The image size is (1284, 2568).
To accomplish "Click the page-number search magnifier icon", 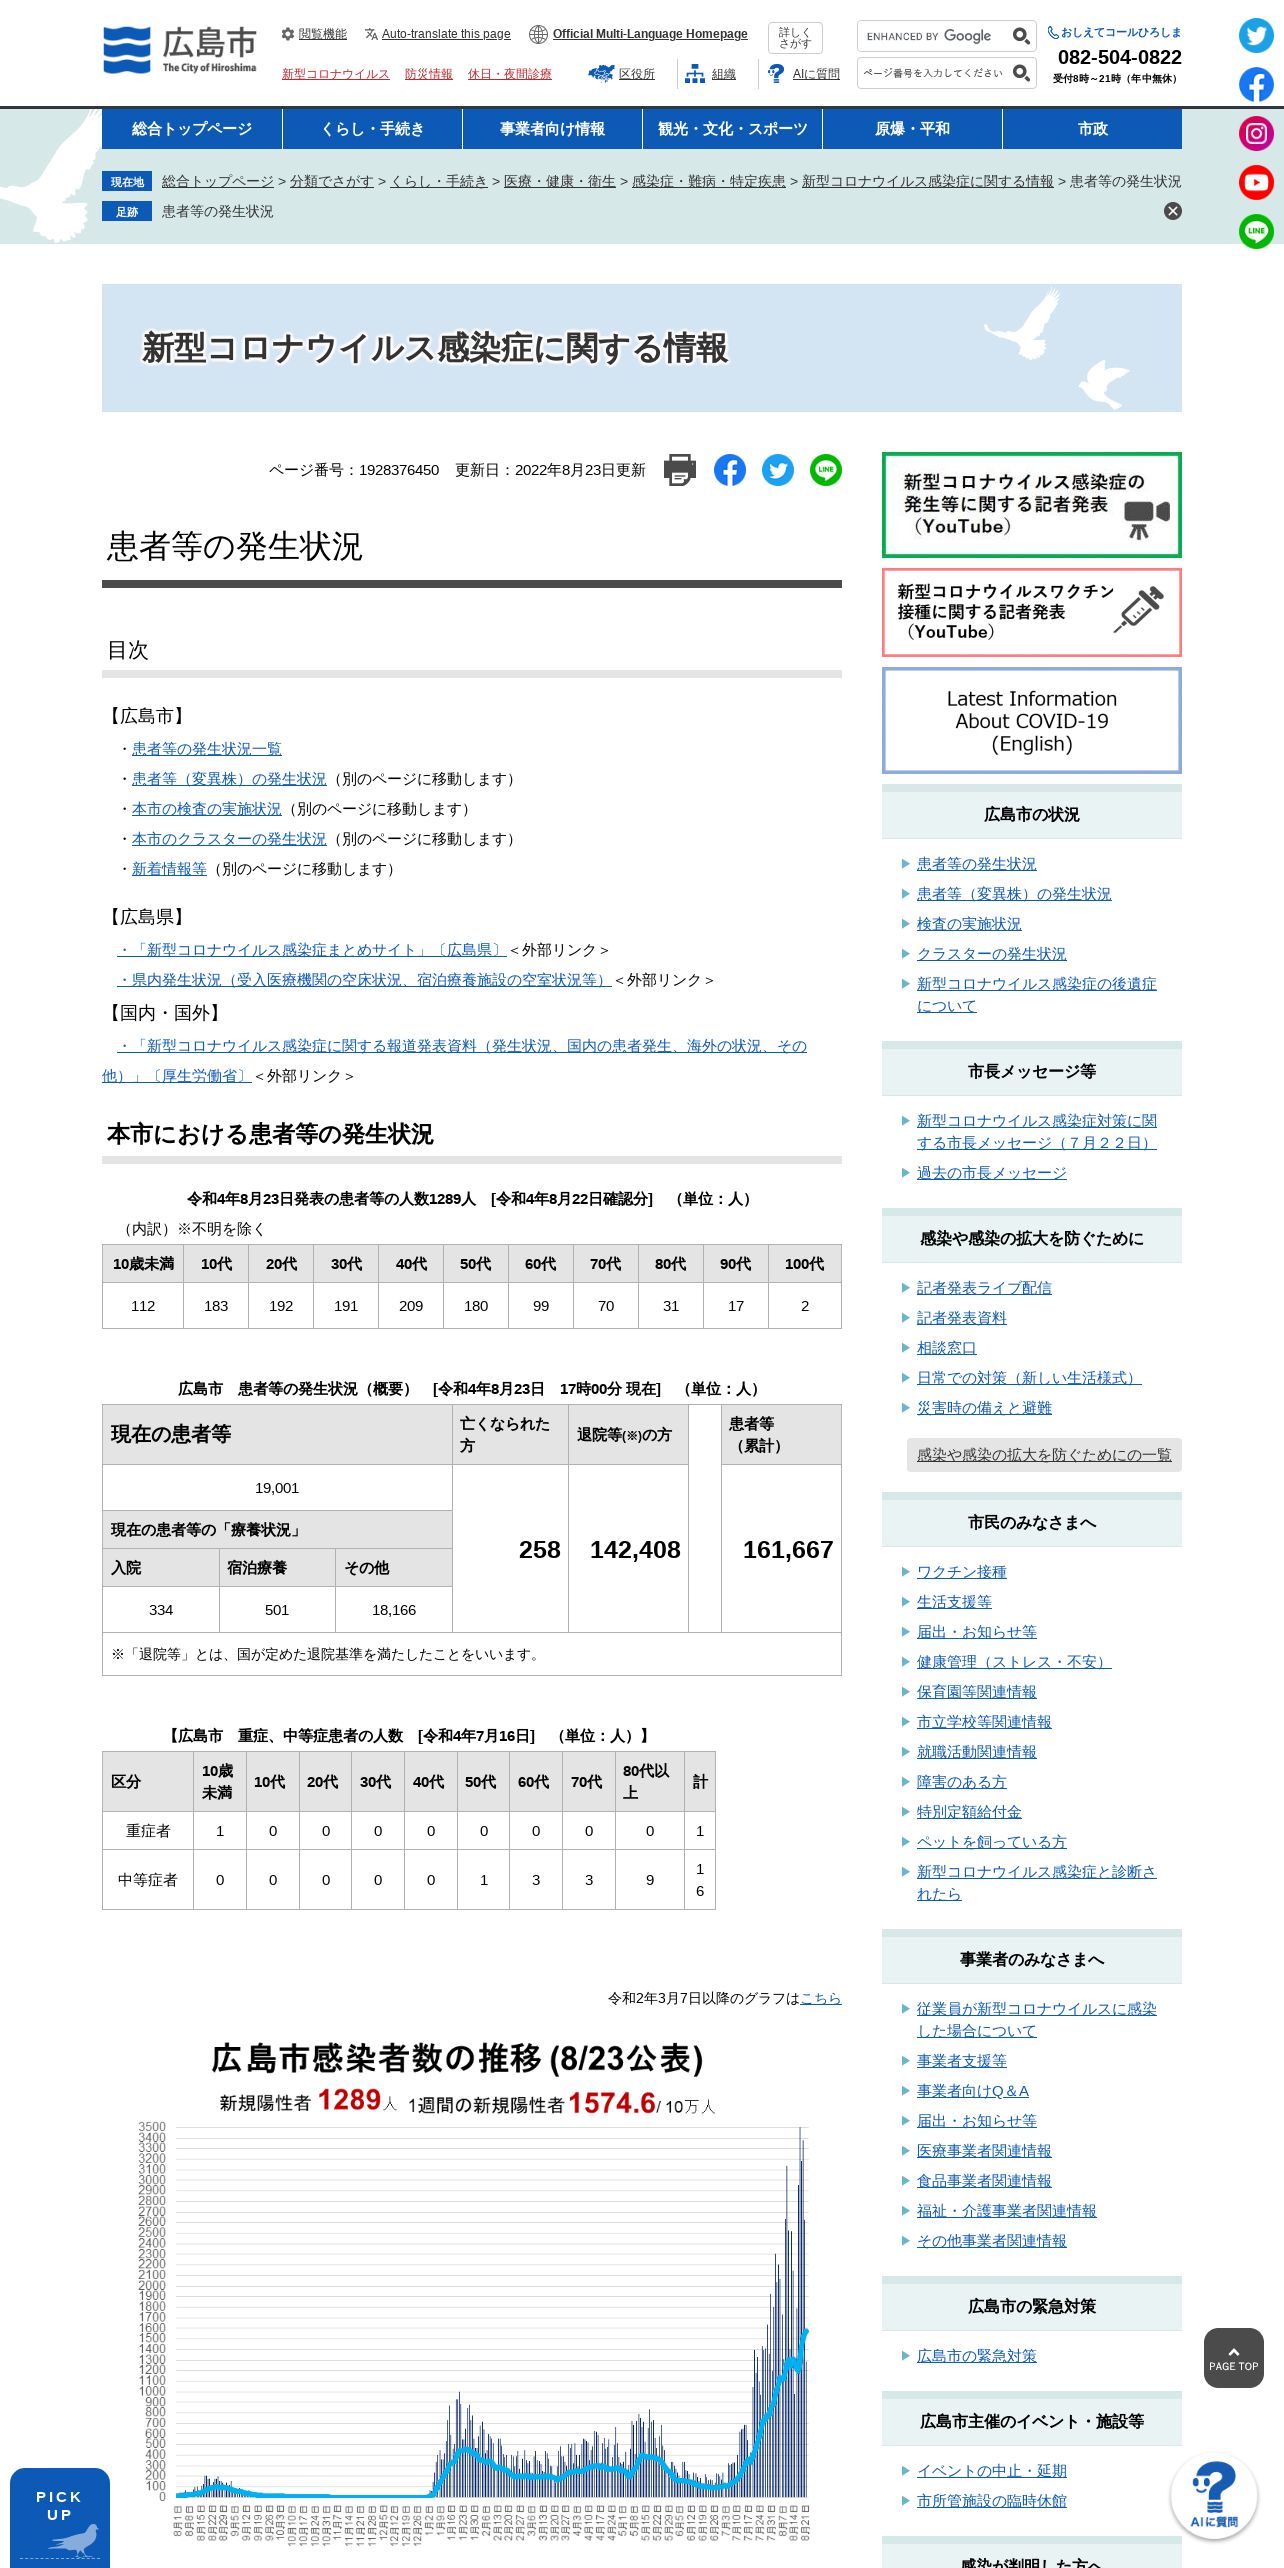I will (x=1021, y=73).
